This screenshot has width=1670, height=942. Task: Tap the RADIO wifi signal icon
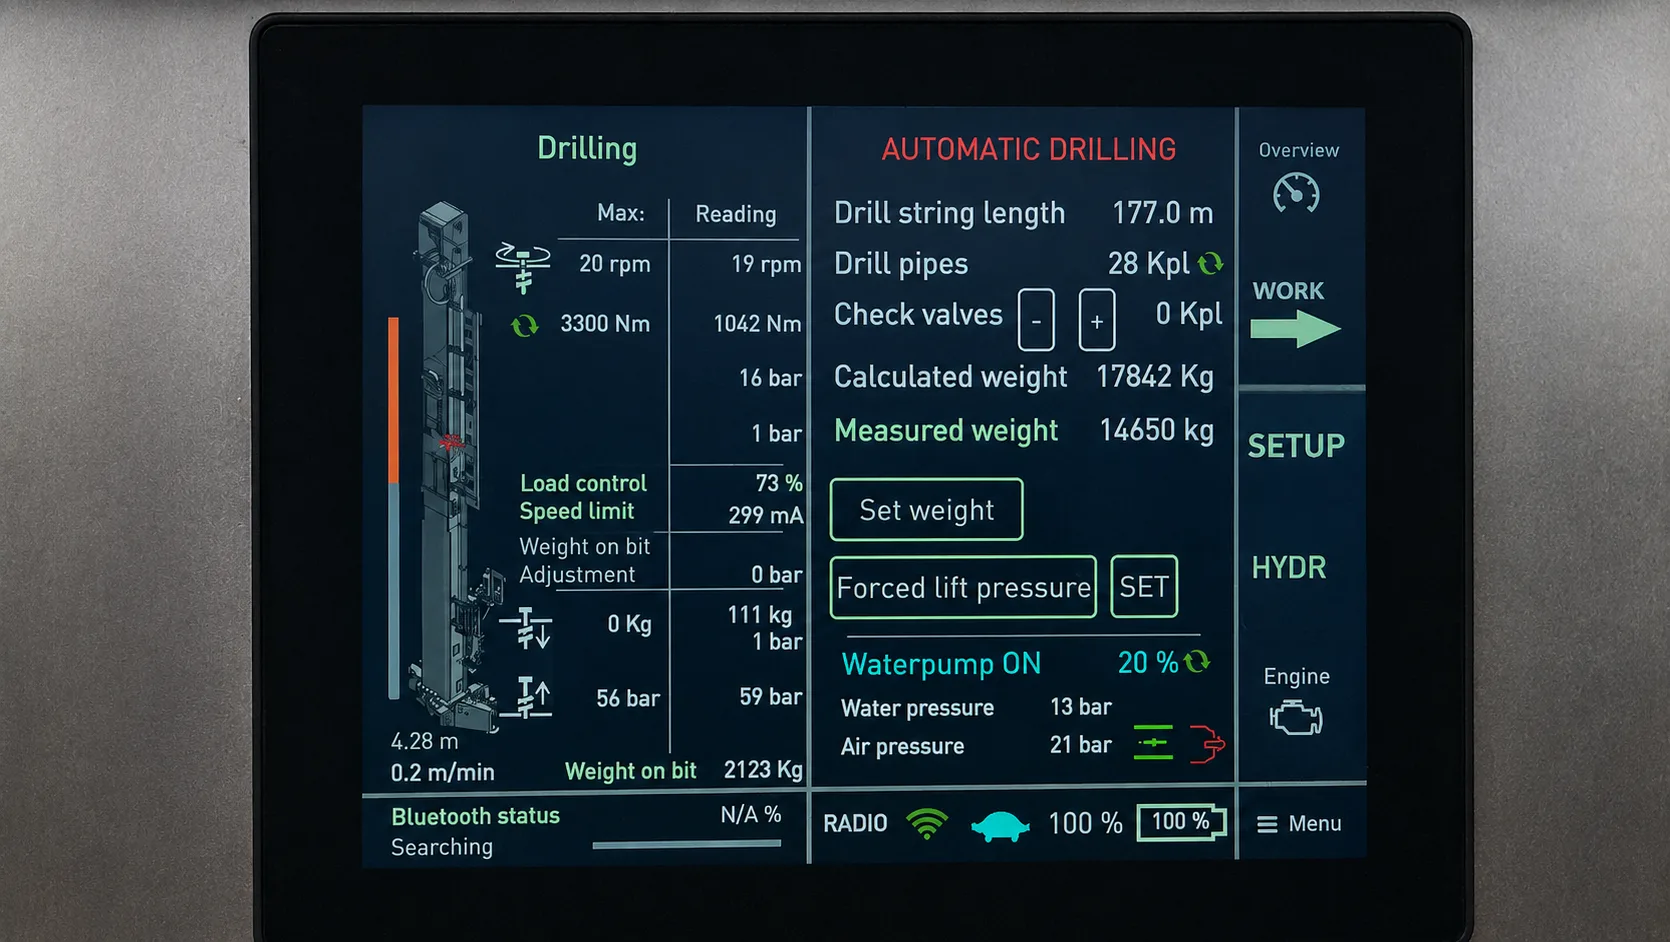coord(927,824)
